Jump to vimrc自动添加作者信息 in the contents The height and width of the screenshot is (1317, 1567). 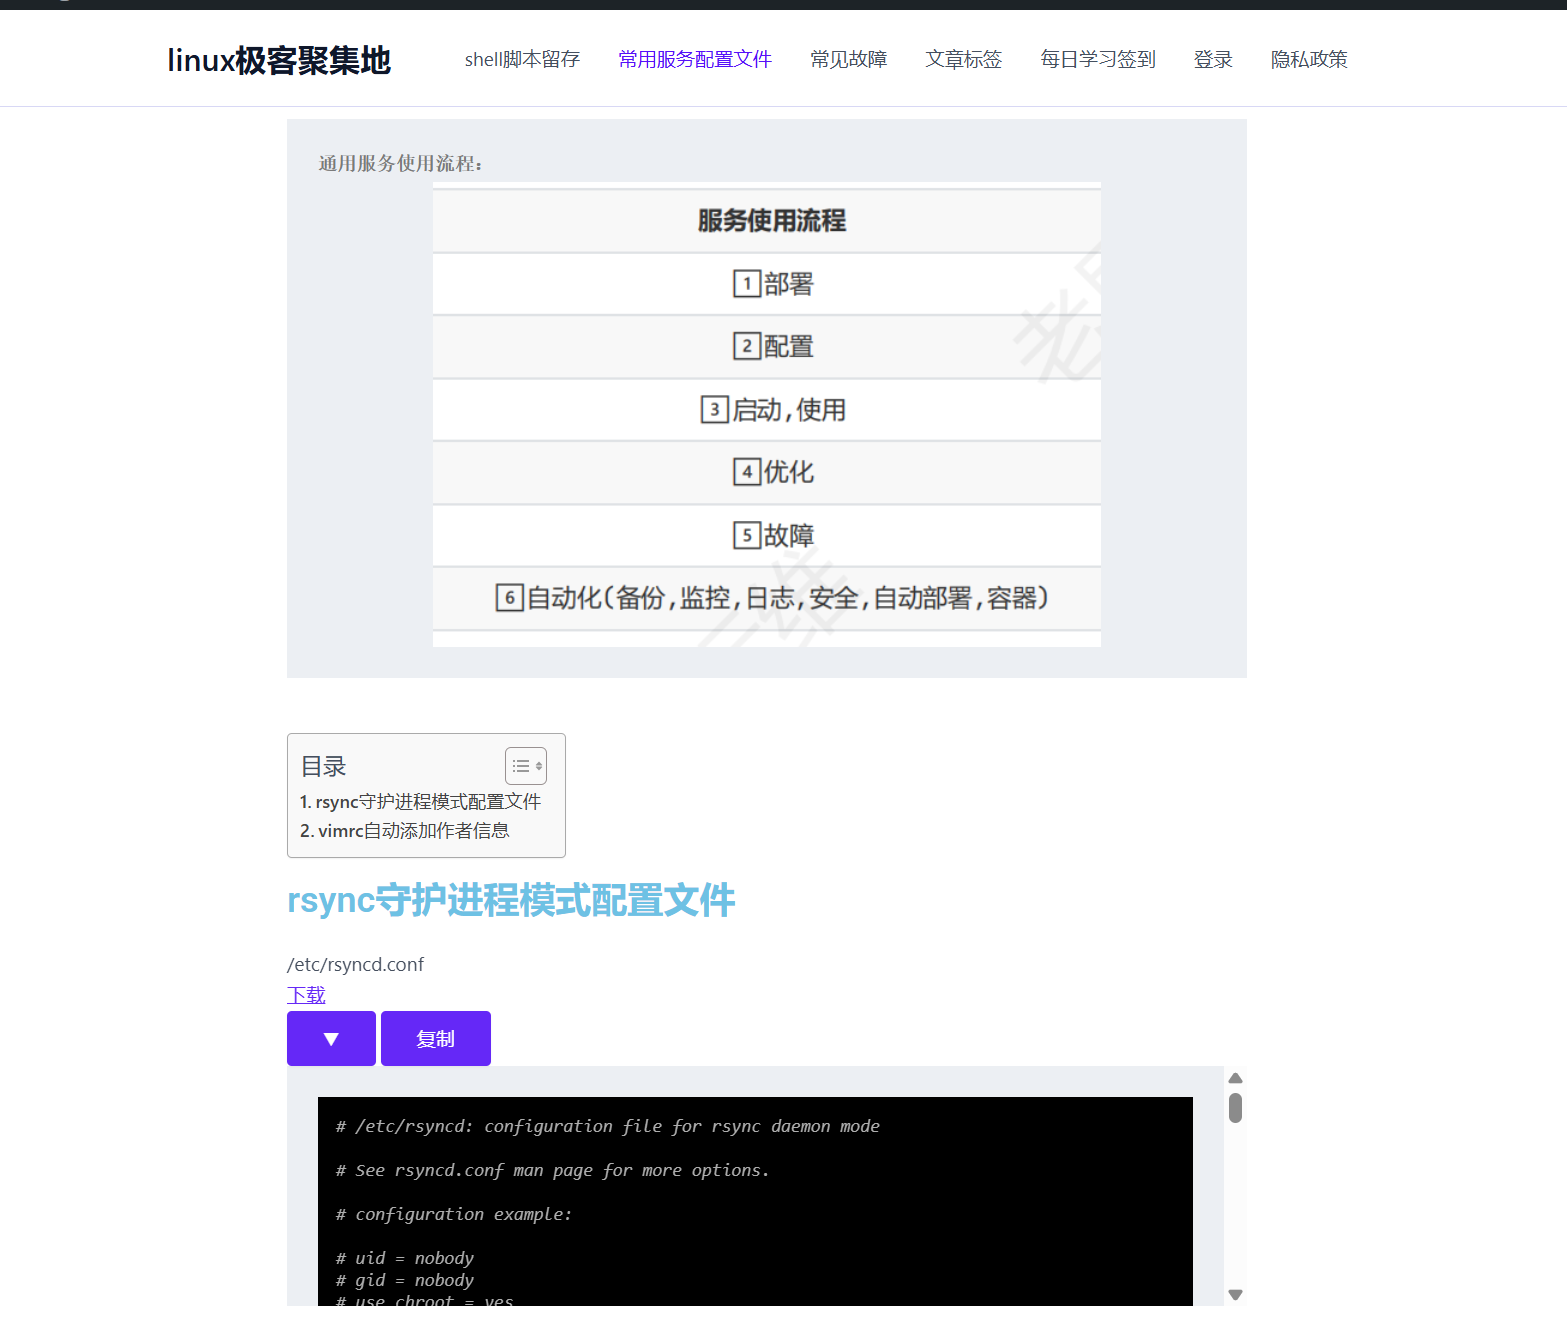[405, 831]
